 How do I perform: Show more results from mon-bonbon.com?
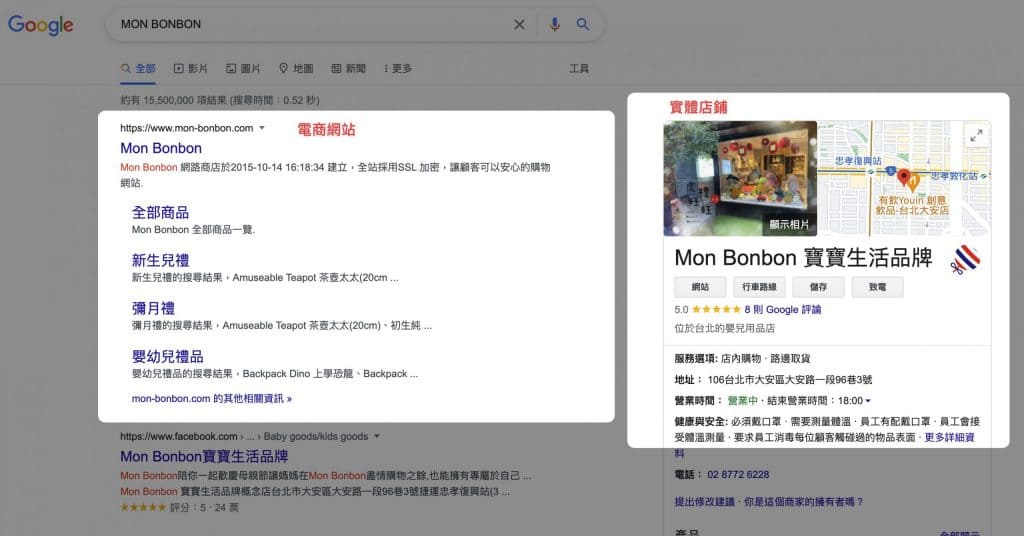212,398
